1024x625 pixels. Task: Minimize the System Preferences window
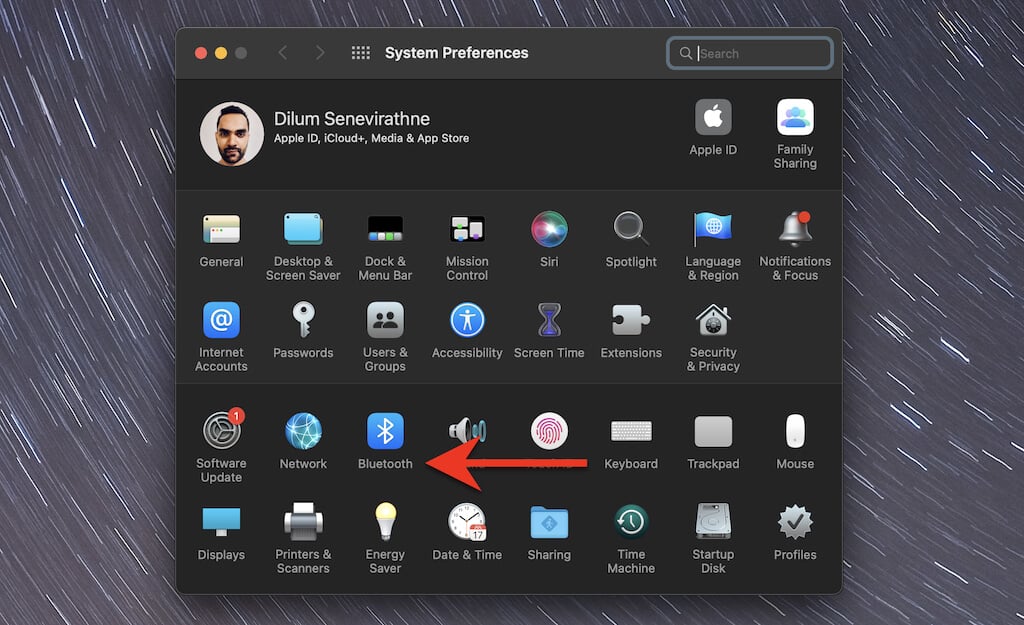point(221,53)
